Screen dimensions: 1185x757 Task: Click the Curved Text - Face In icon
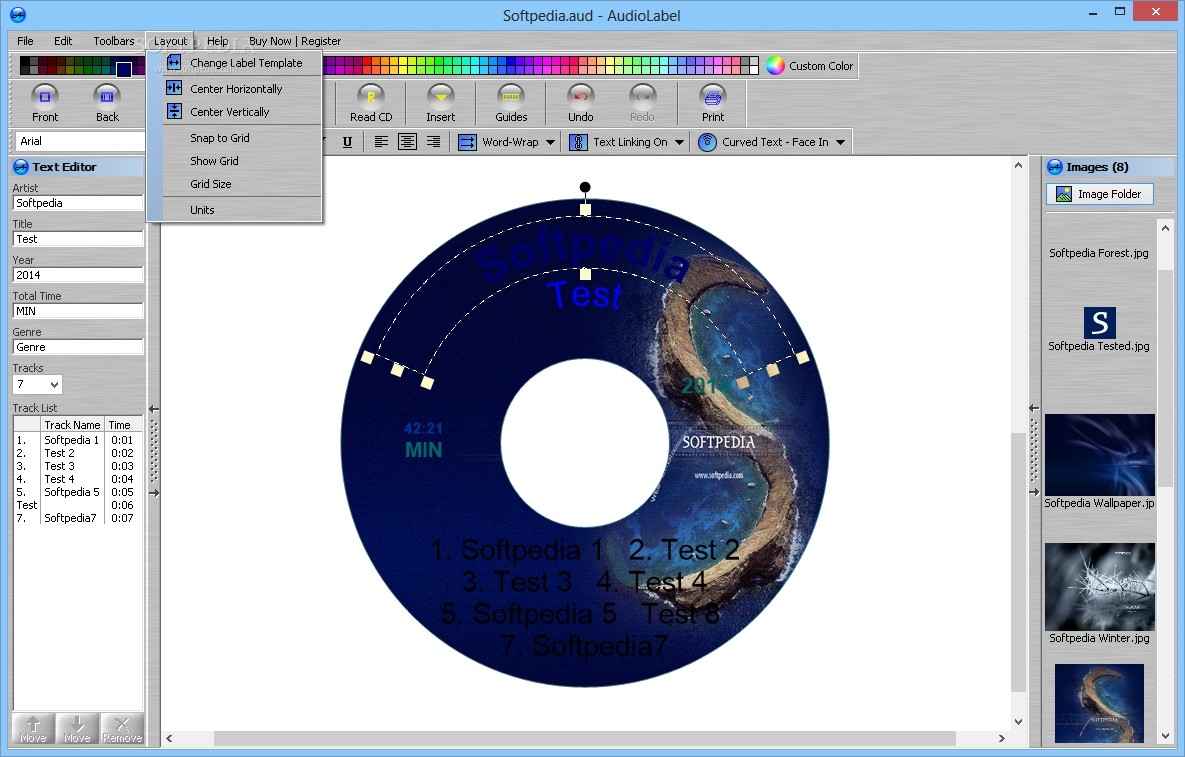coord(707,142)
